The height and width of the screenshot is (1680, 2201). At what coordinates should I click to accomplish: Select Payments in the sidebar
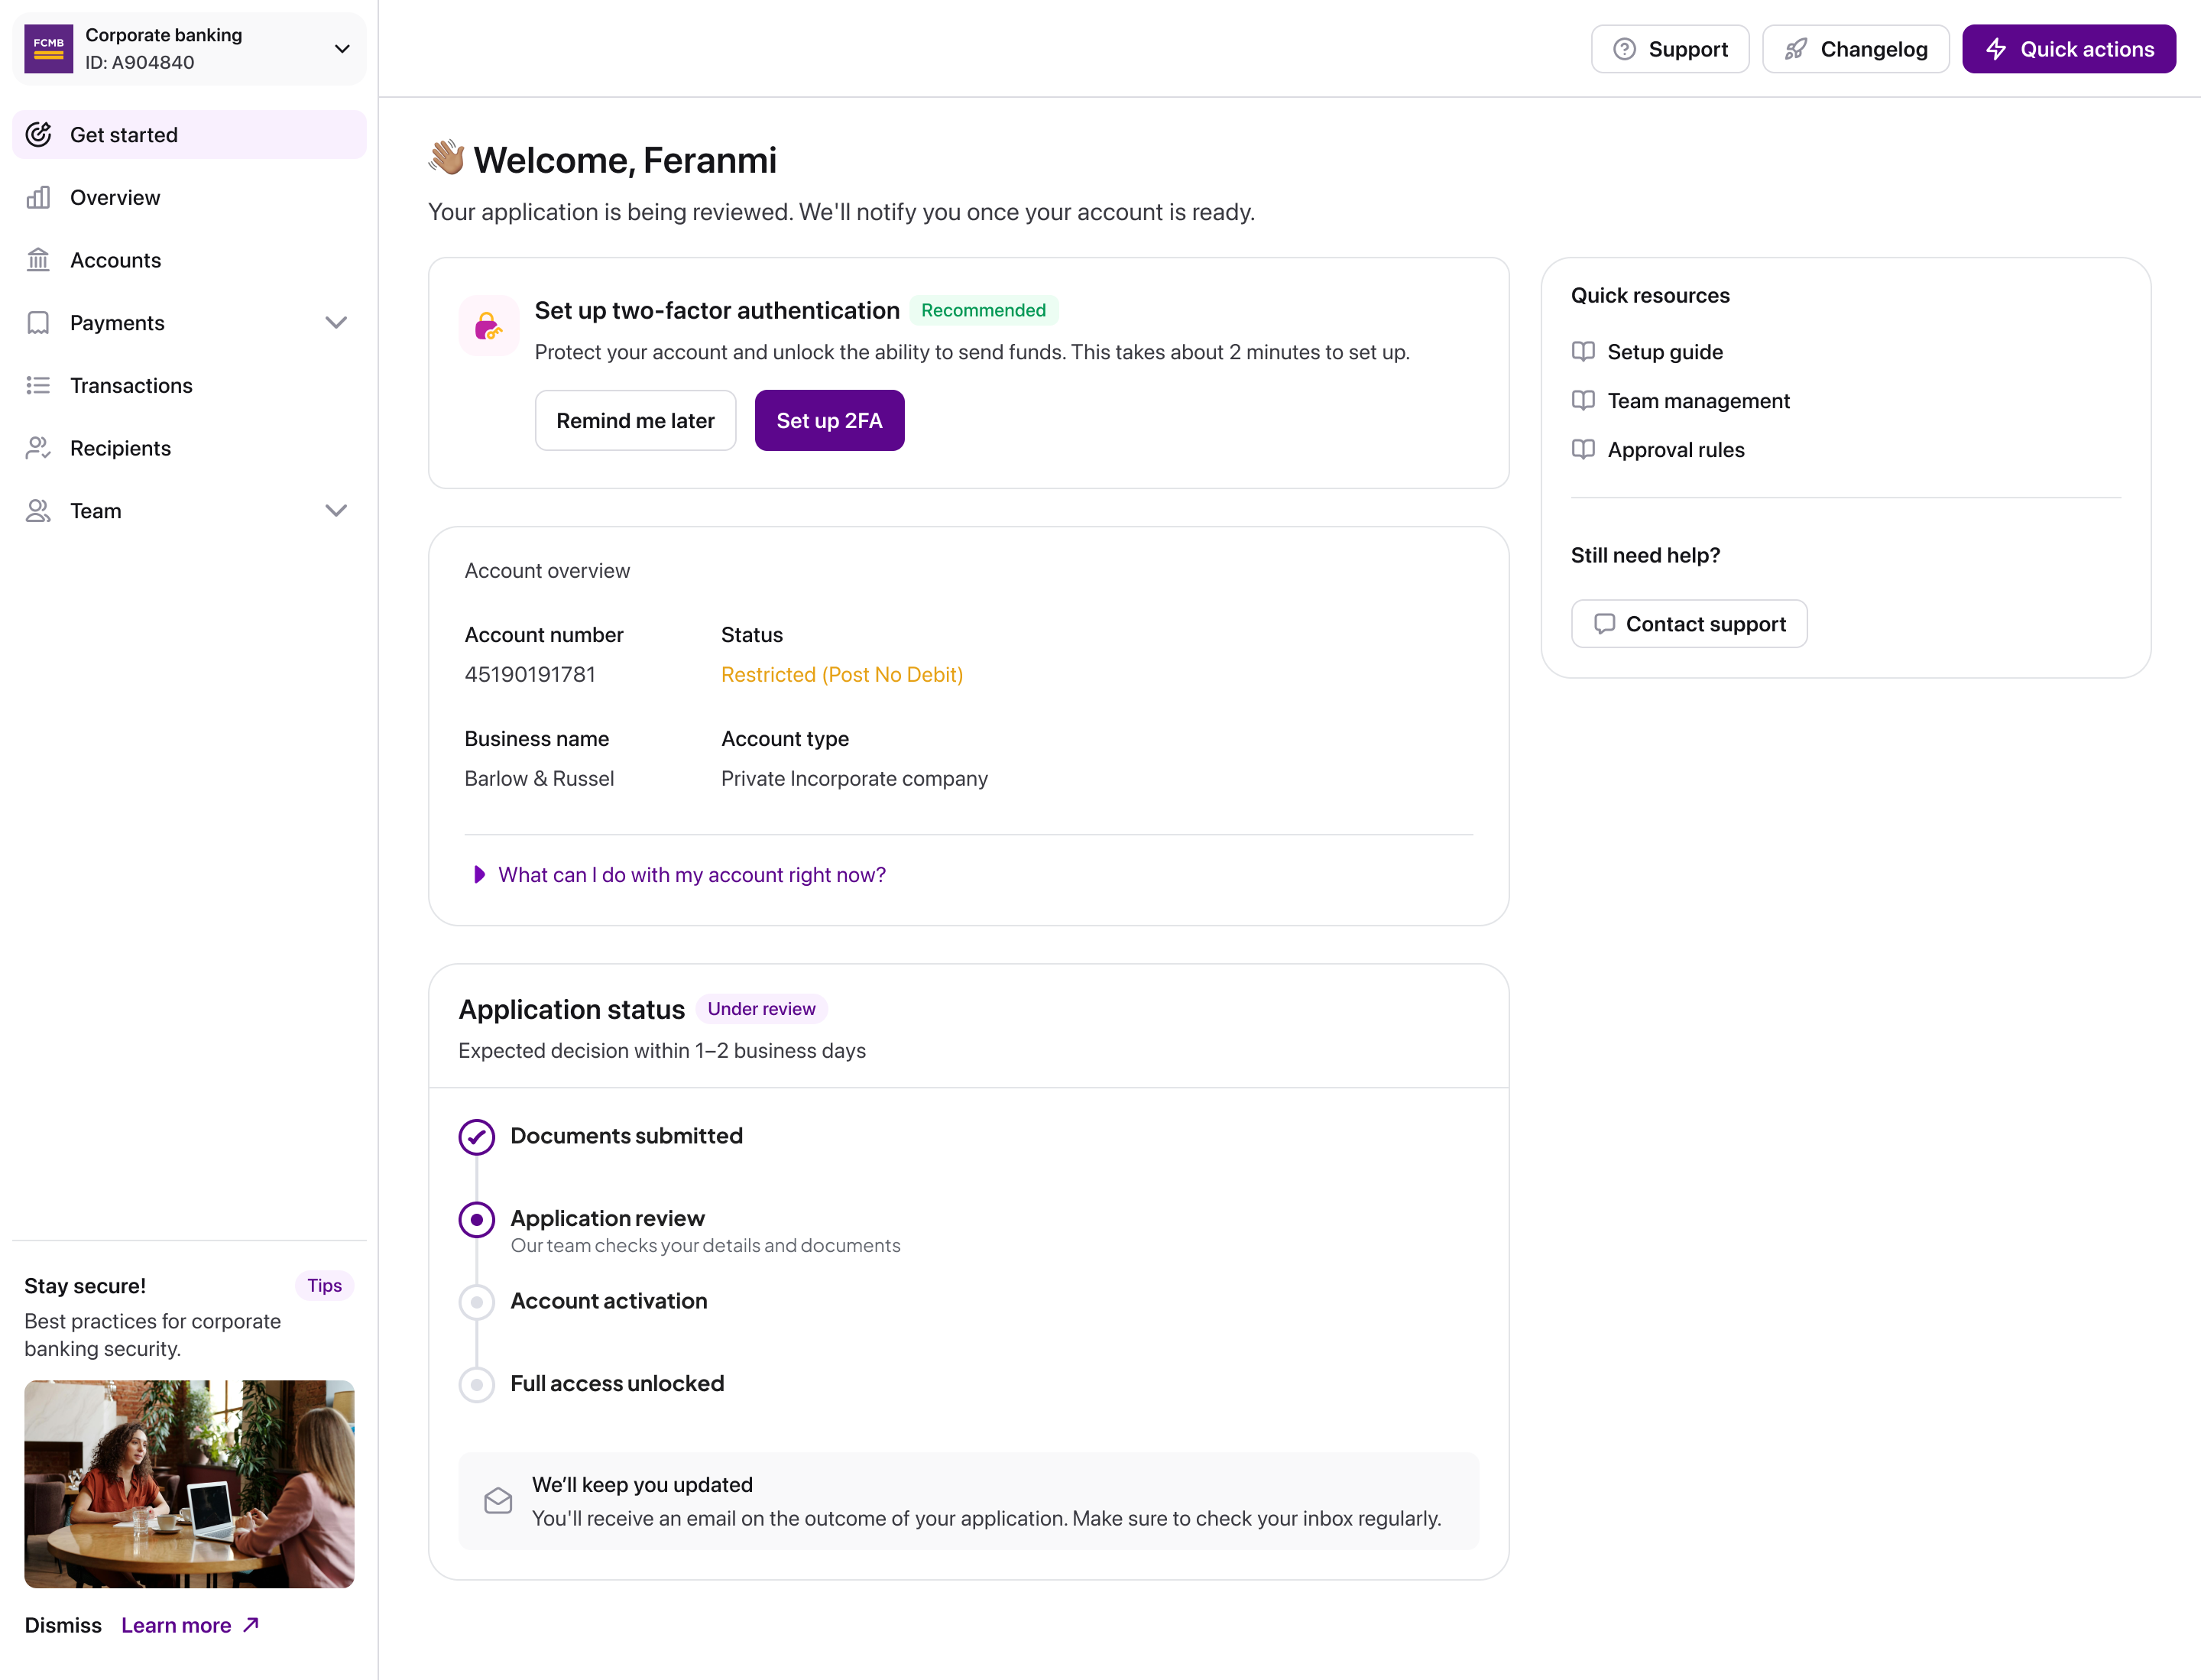click(x=189, y=323)
